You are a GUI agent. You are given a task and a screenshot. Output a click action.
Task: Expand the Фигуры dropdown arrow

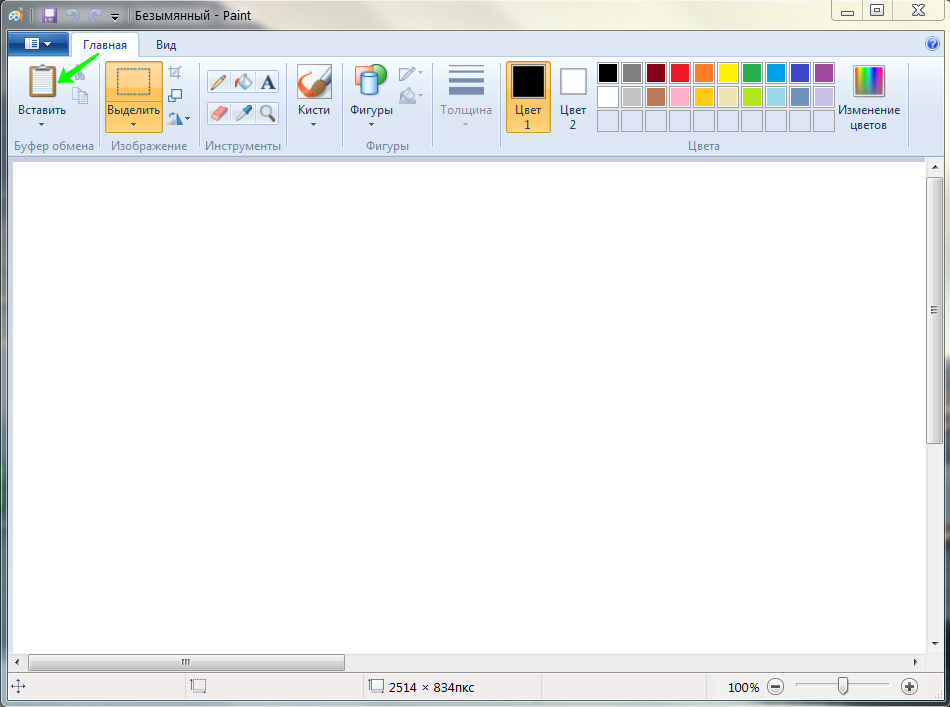[371, 125]
